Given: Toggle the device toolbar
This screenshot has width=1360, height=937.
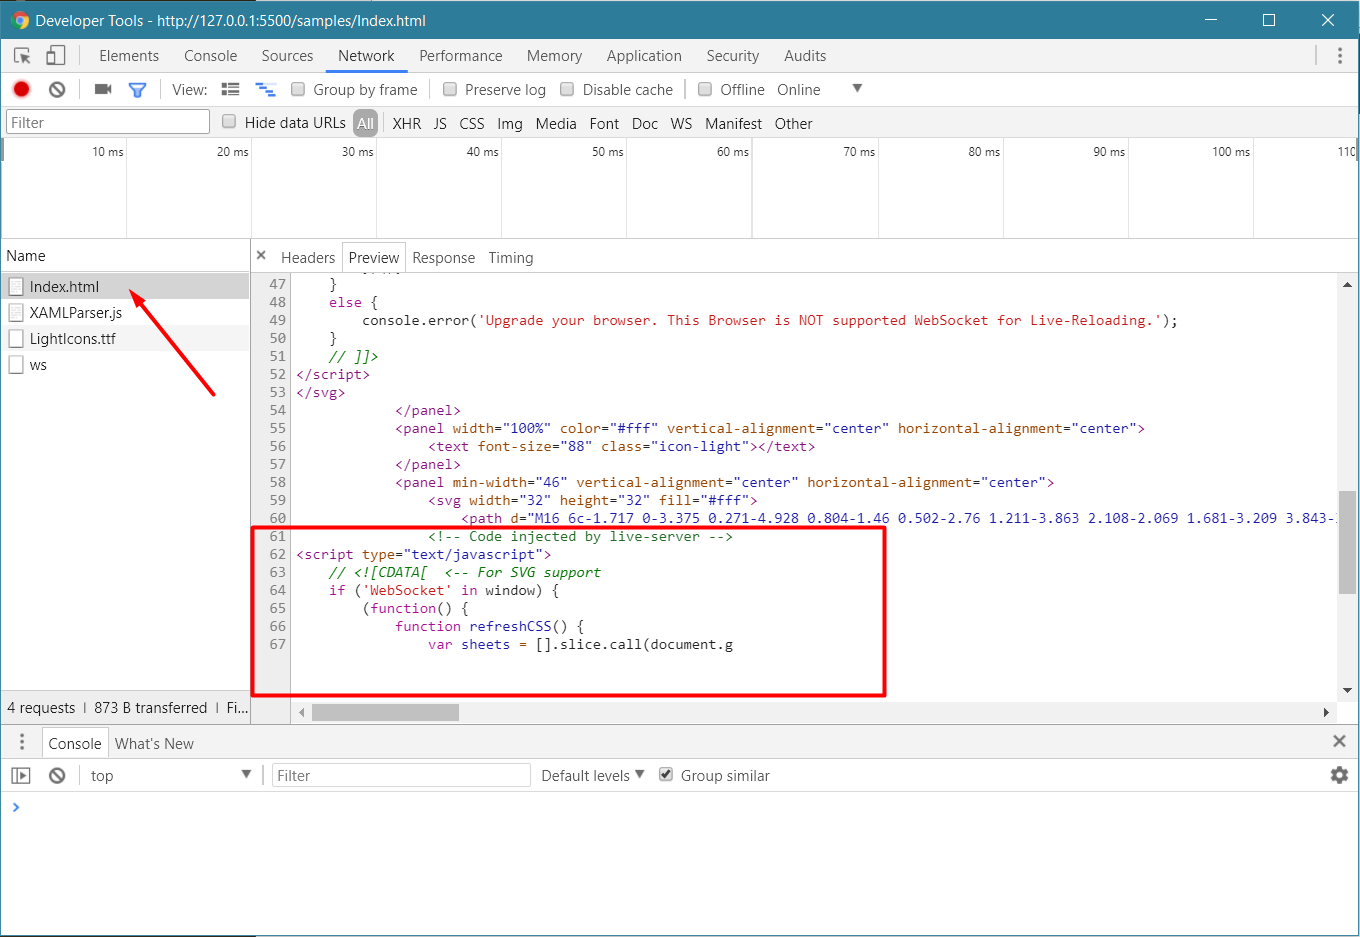Looking at the screenshot, I should (x=55, y=55).
